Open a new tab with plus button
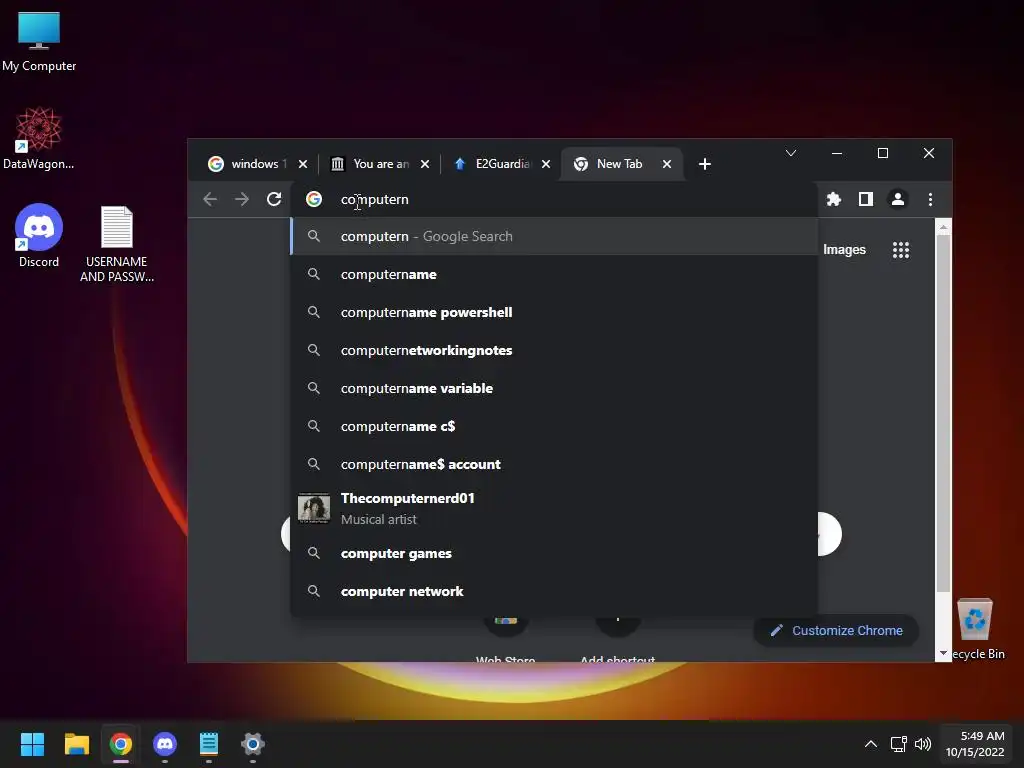Image resolution: width=1024 pixels, height=768 pixels. click(x=705, y=164)
